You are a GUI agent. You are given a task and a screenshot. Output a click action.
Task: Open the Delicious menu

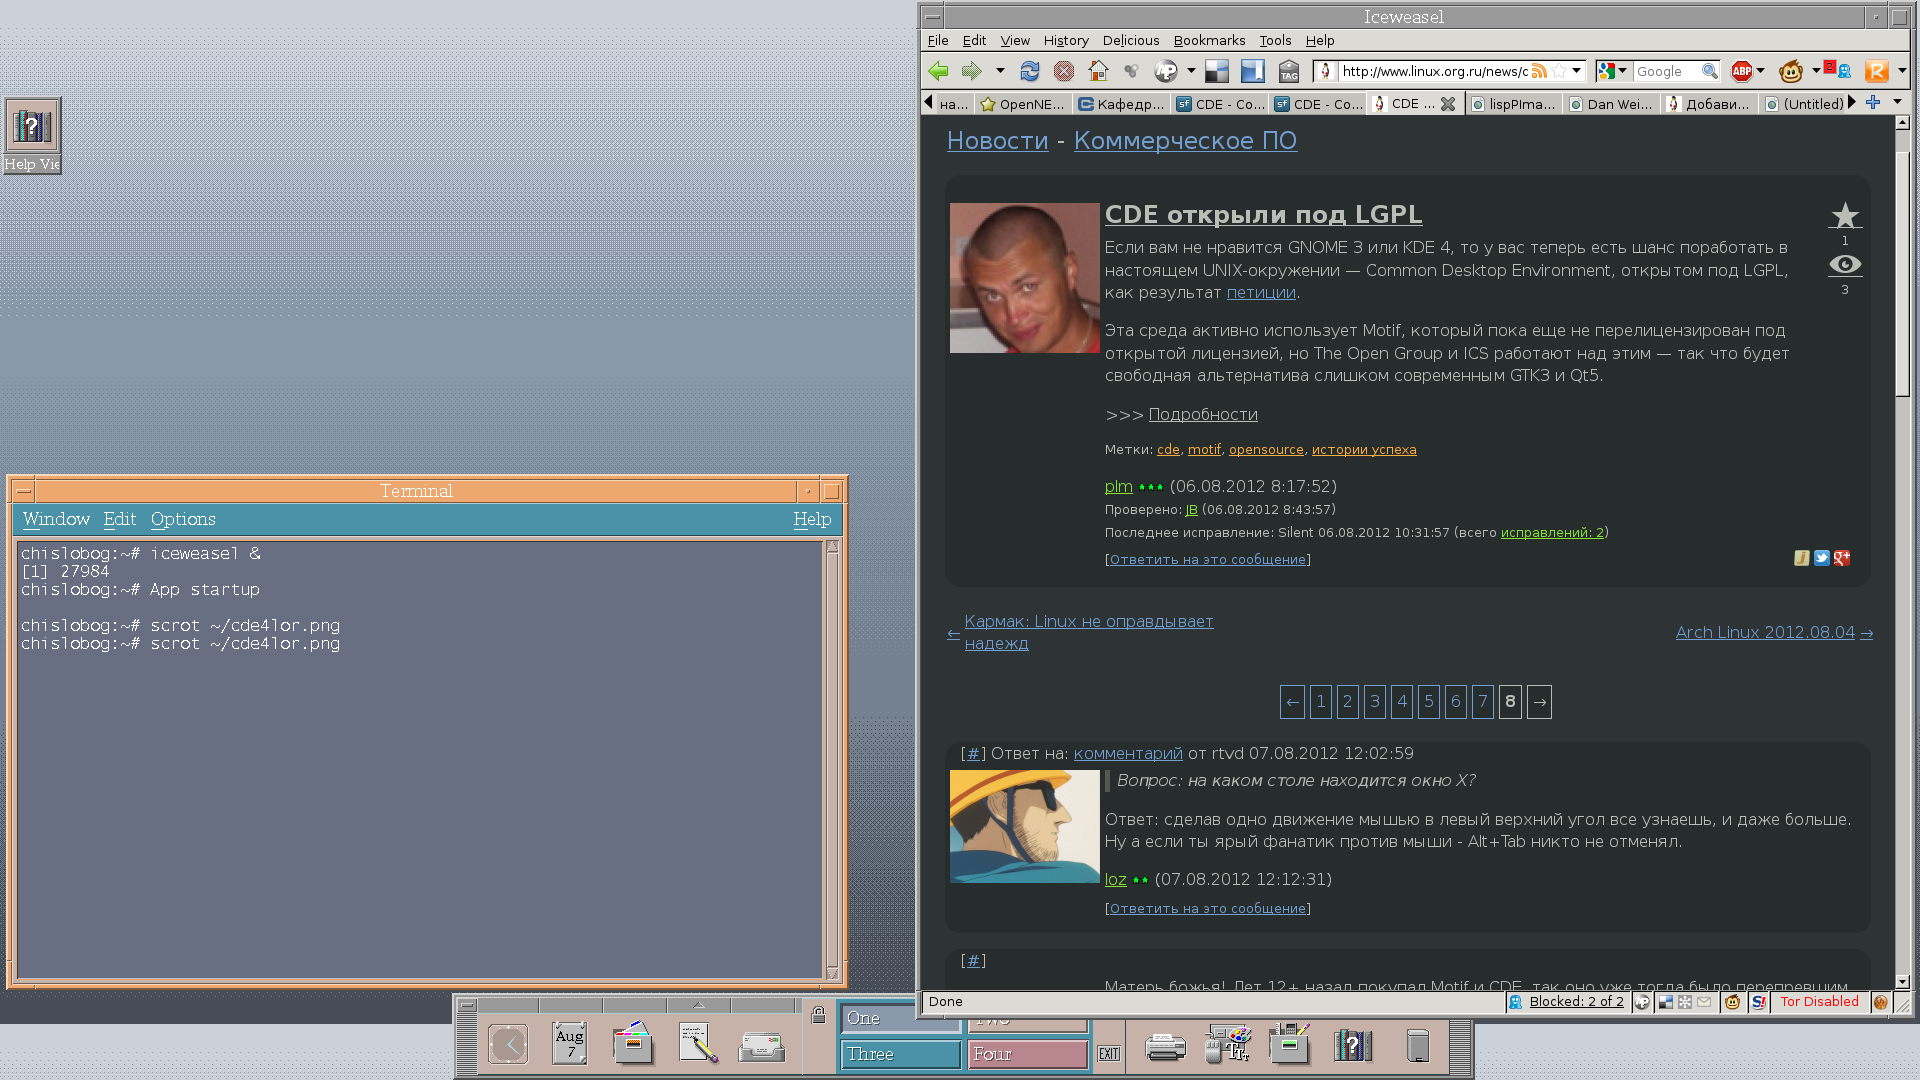(x=1131, y=40)
